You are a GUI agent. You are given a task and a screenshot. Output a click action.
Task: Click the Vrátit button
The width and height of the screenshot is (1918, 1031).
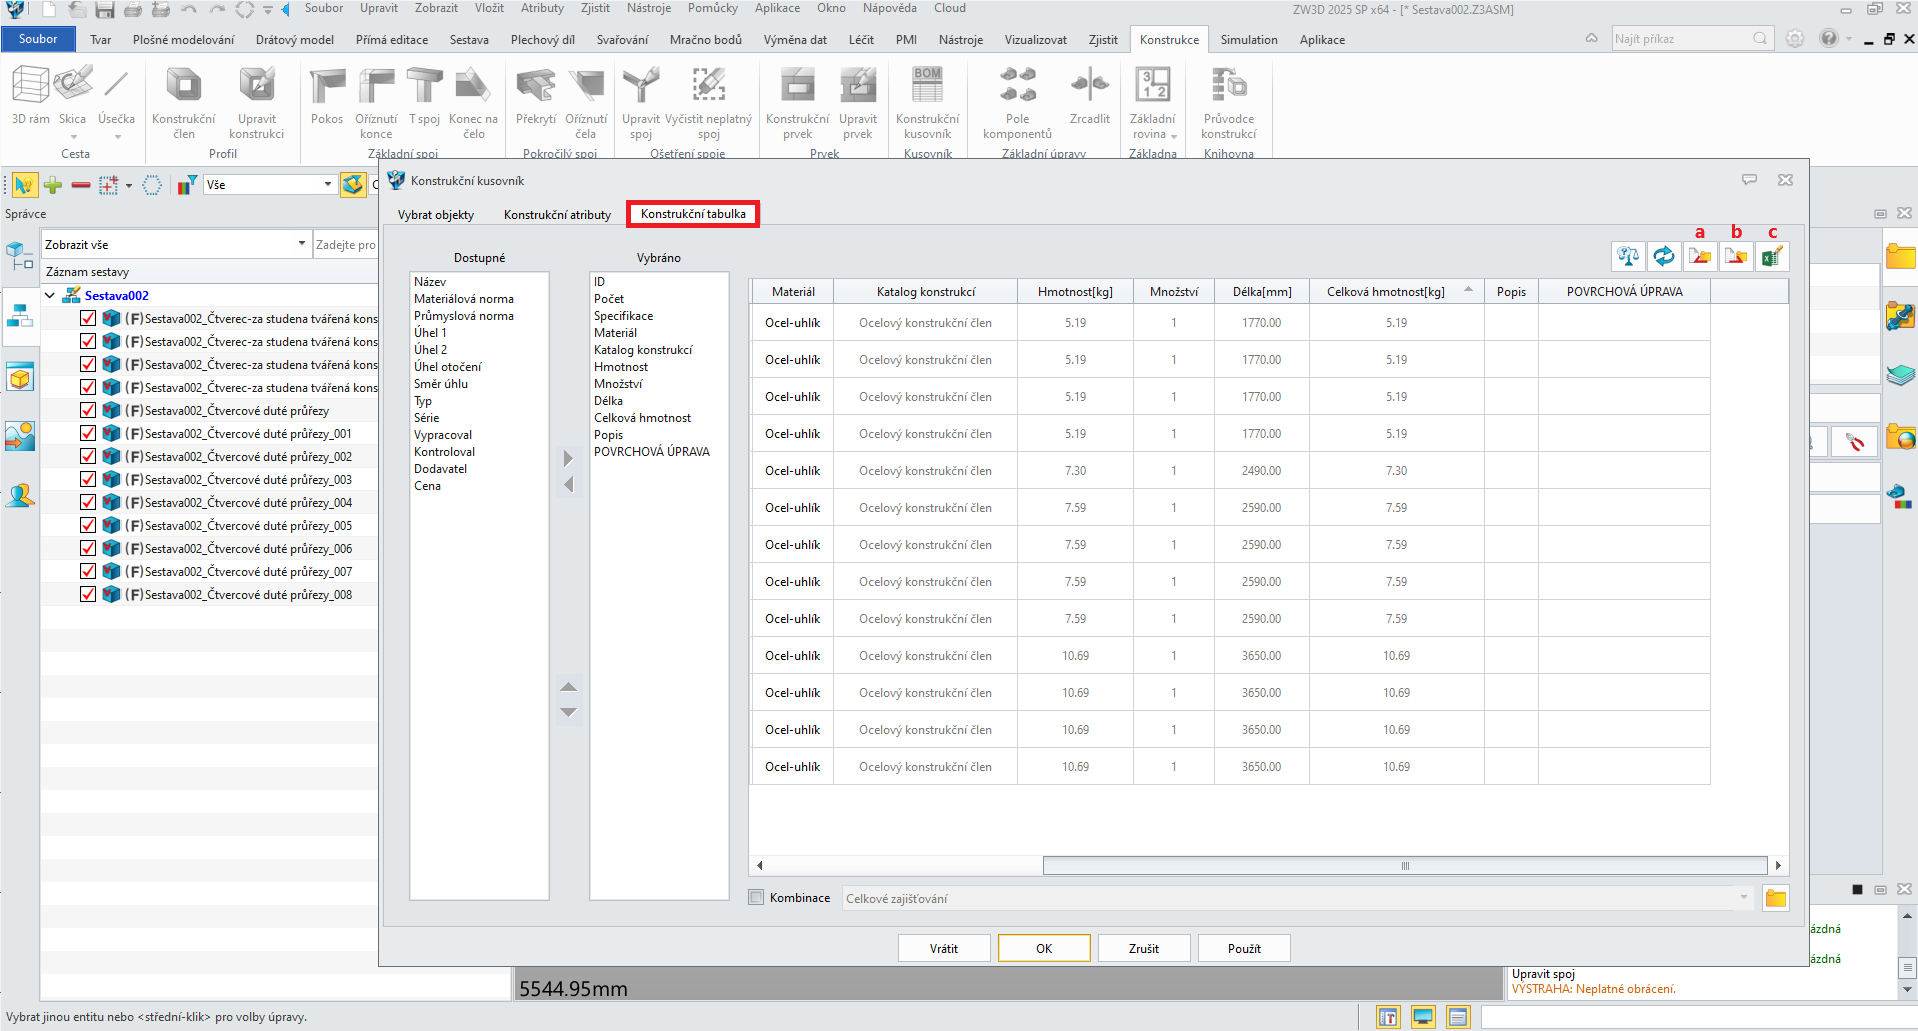click(x=944, y=948)
